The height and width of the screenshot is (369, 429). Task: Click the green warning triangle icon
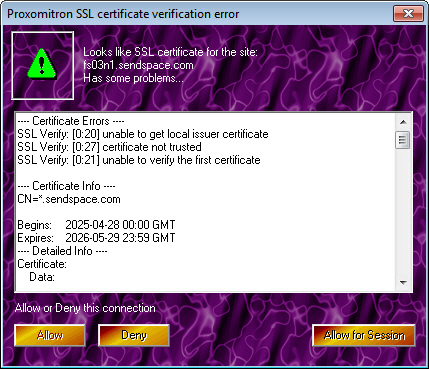42,64
